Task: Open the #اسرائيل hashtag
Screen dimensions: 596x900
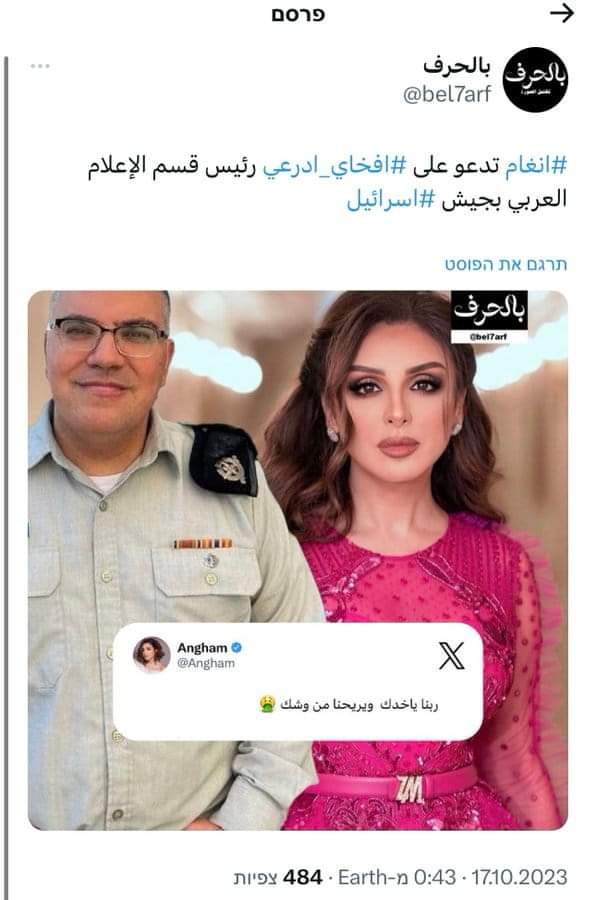Action: click(392, 200)
